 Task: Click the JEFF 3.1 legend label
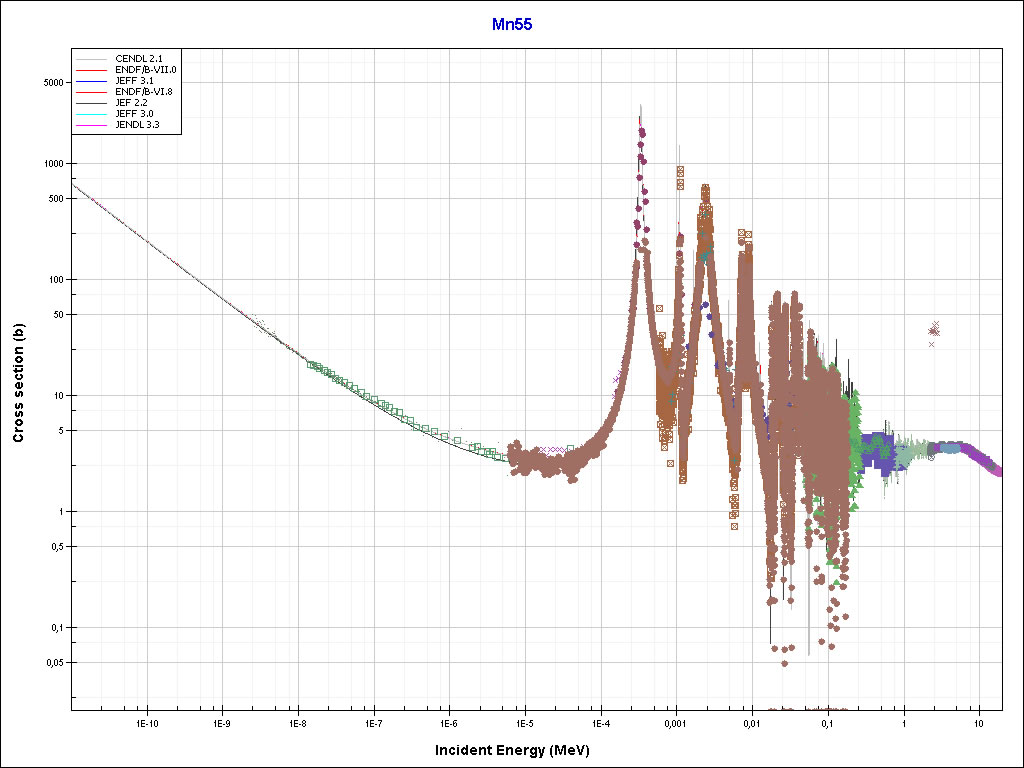point(132,80)
